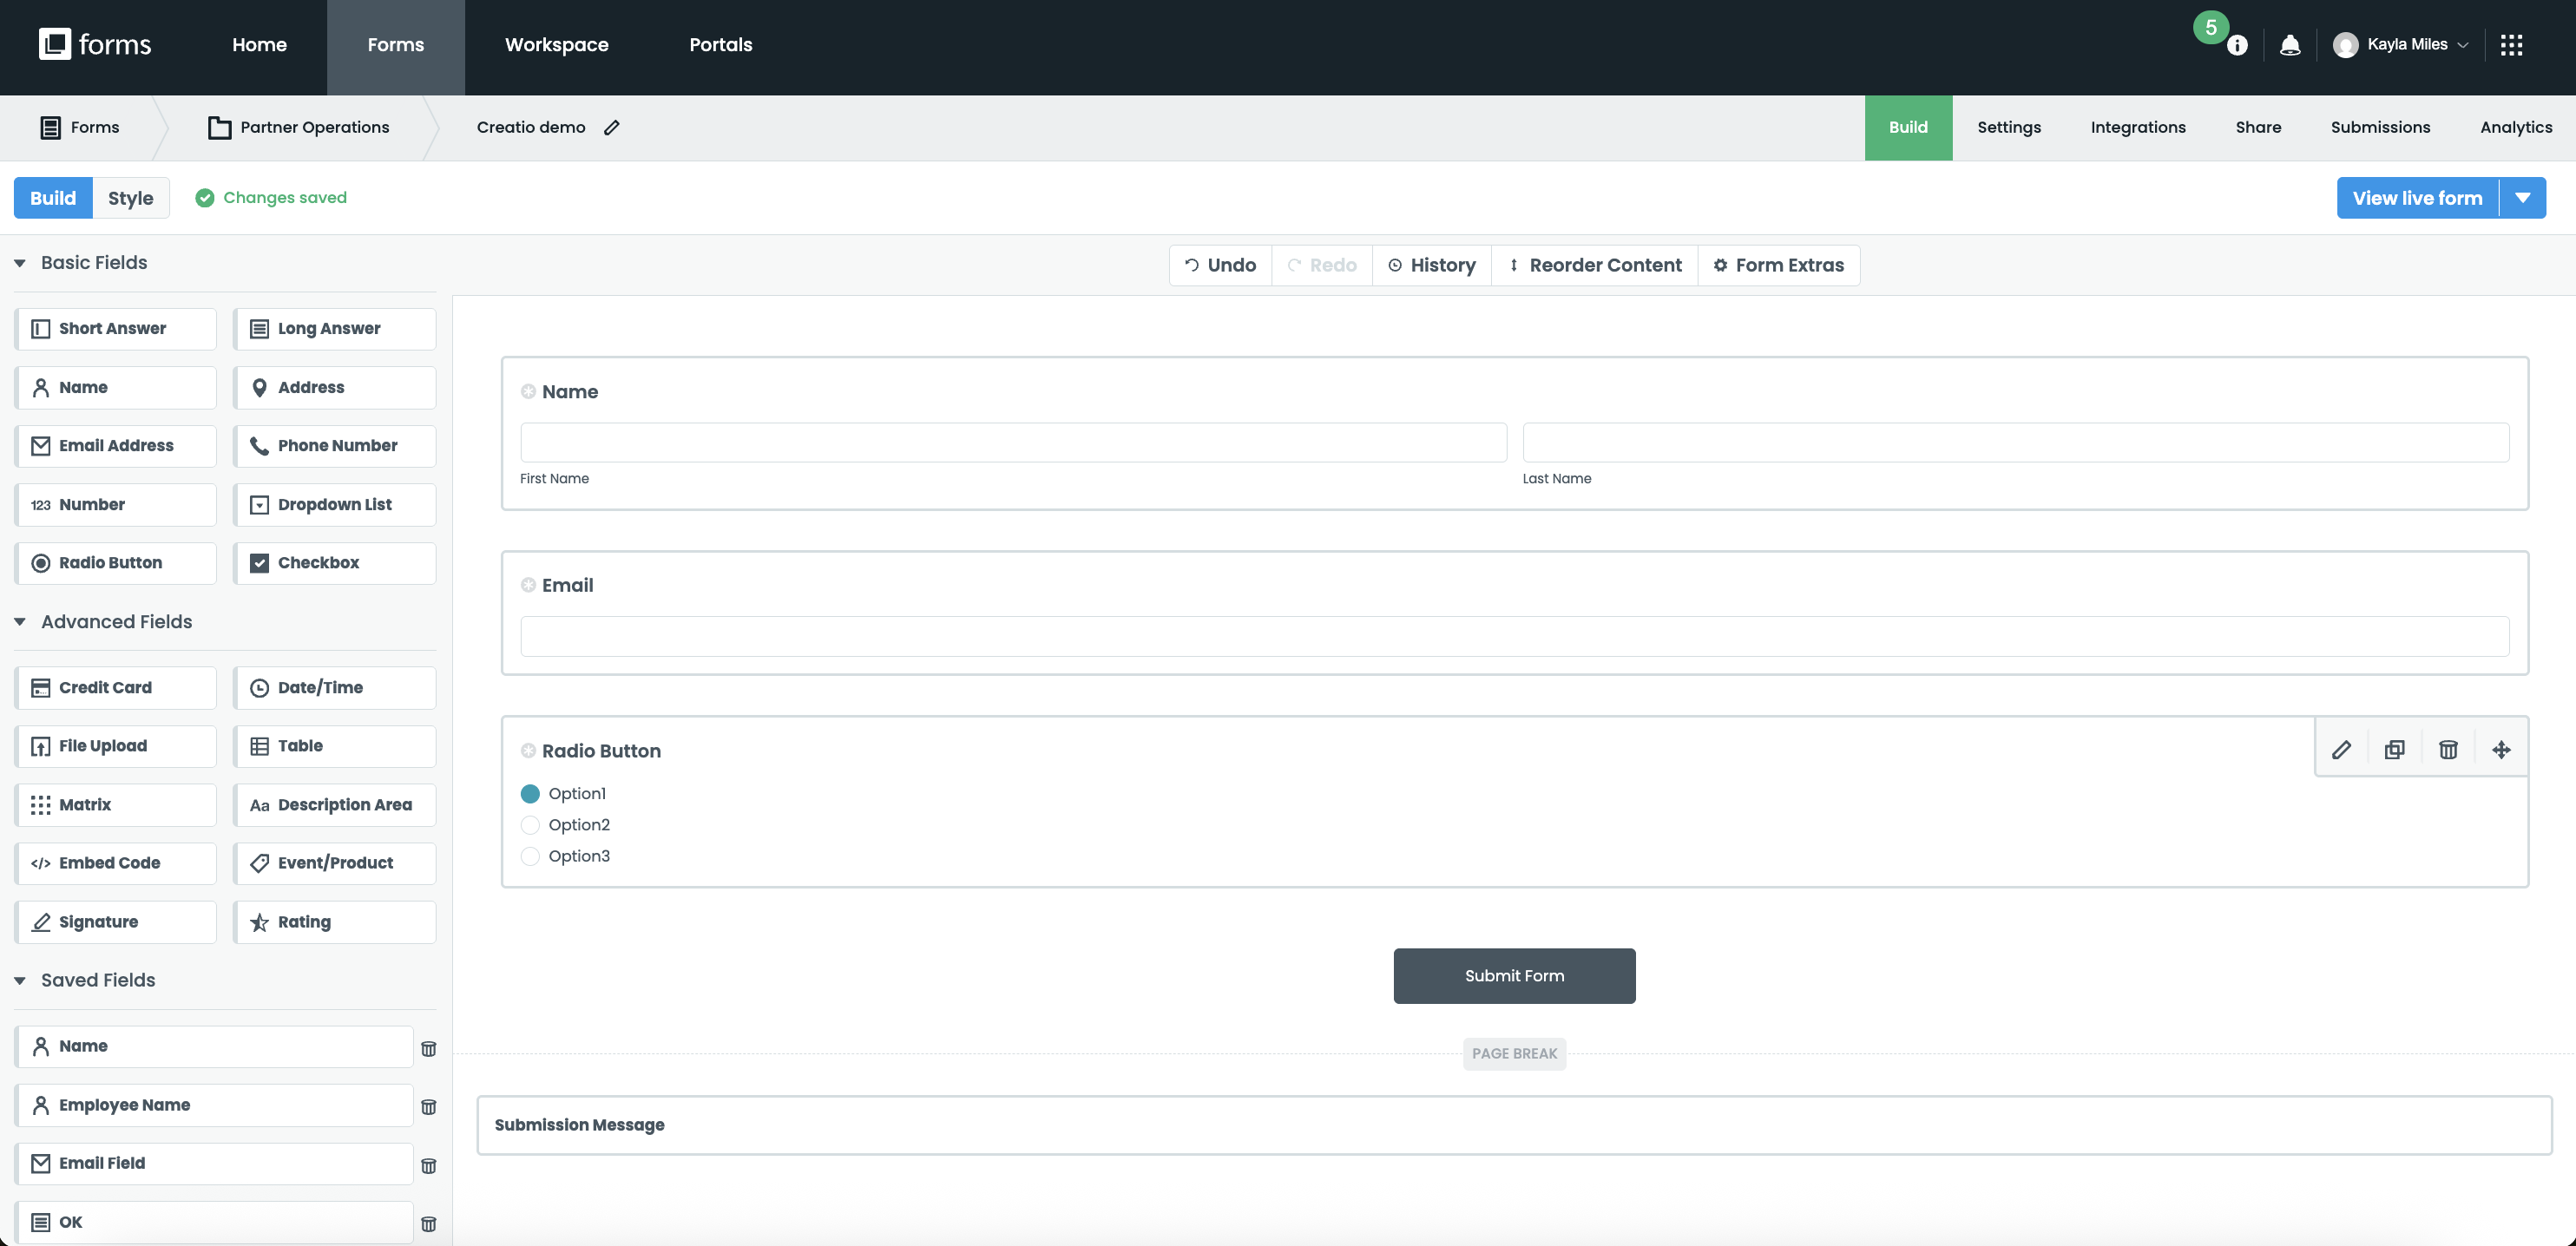This screenshot has width=2576, height=1246.
Task: Add a Rating field
Action: click(335, 922)
